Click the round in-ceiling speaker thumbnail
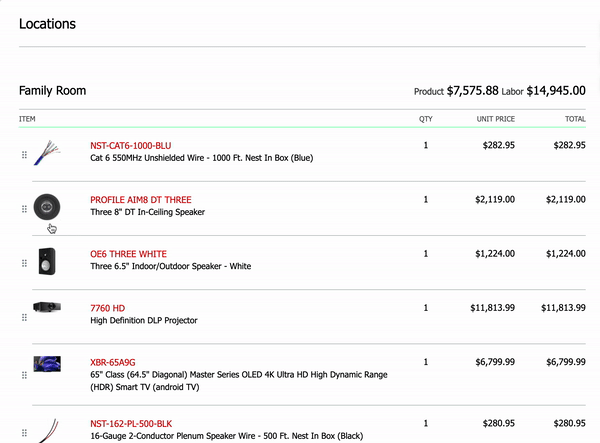This screenshot has height=443, width=600. click(x=47, y=207)
